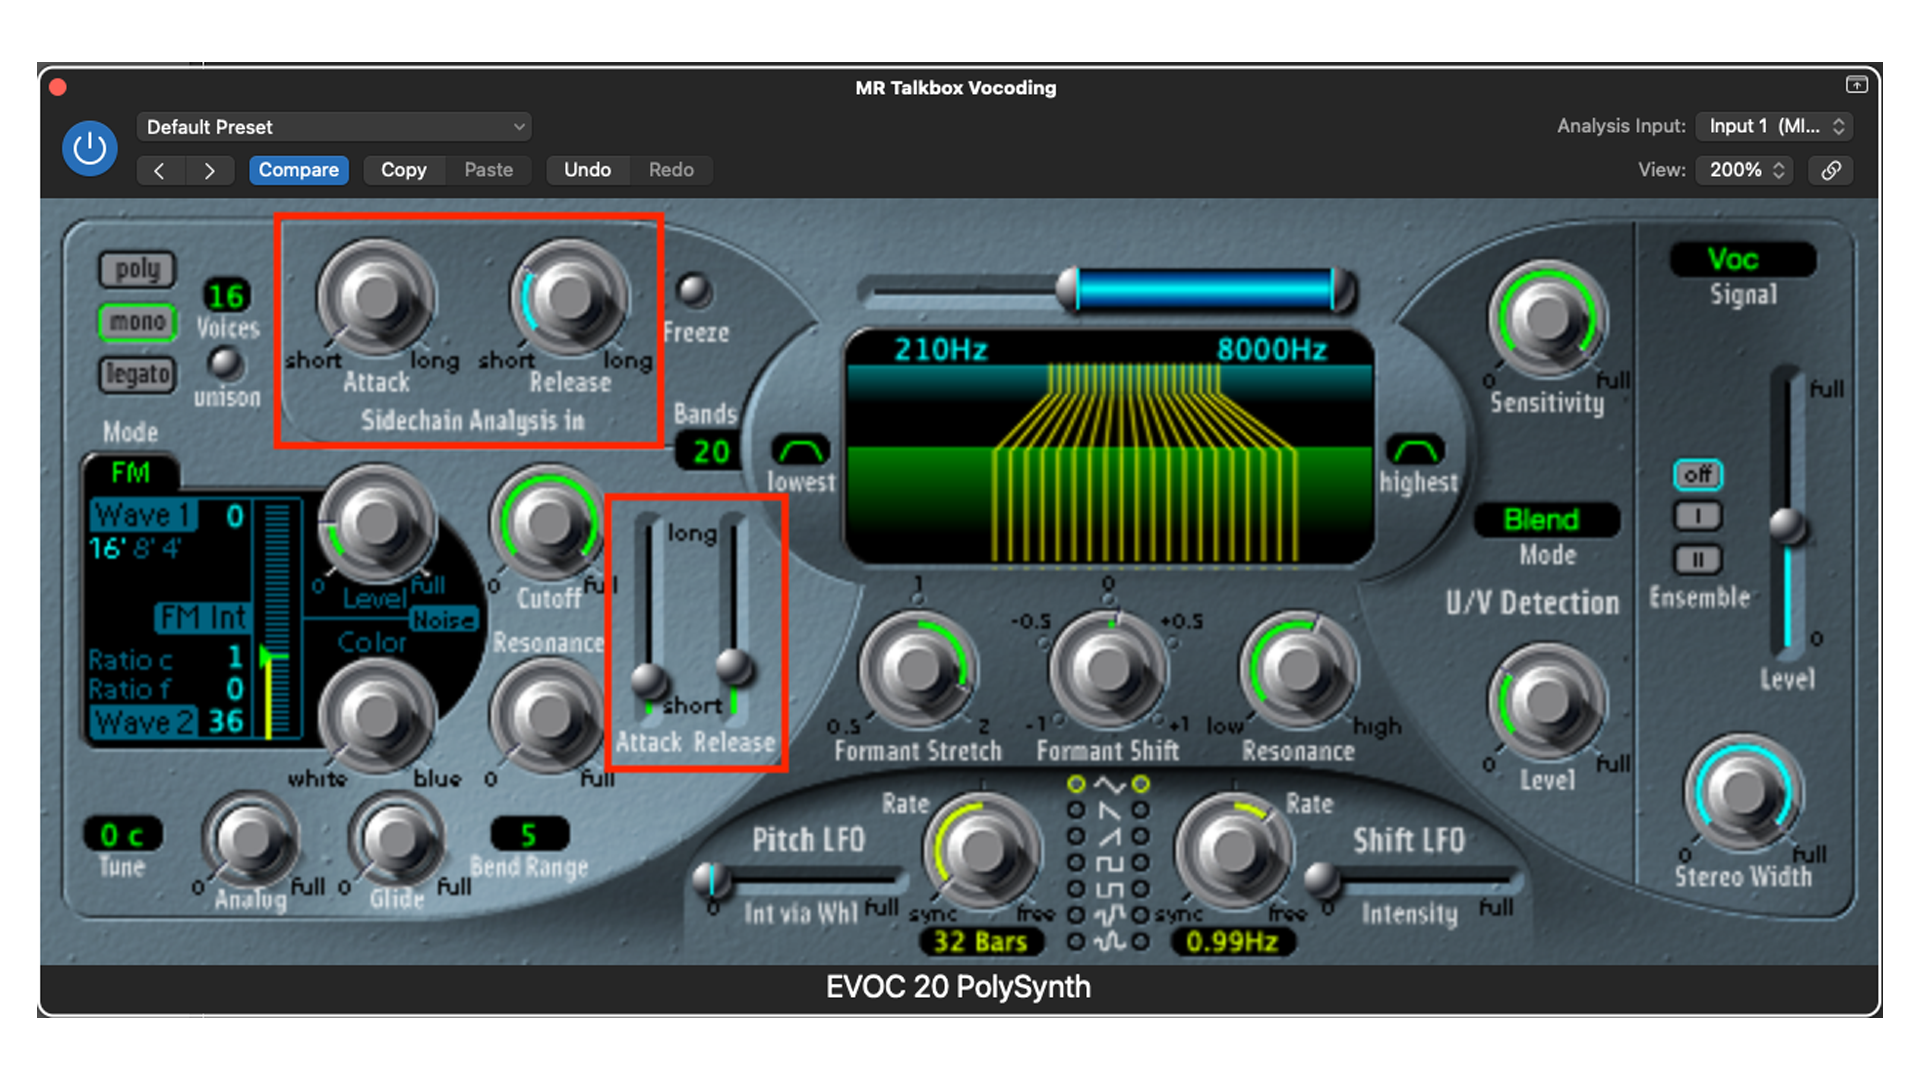The image size is (1920, 1080).
Task: Set Ensemble to off
Action: click(1698, 474)
